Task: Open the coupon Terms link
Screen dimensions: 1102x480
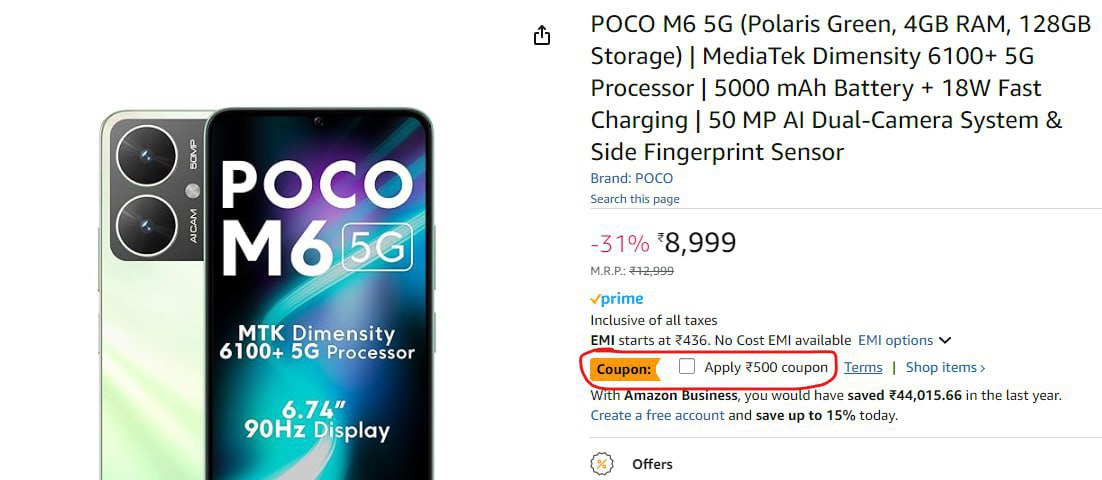Action: [x=863, y=368]
